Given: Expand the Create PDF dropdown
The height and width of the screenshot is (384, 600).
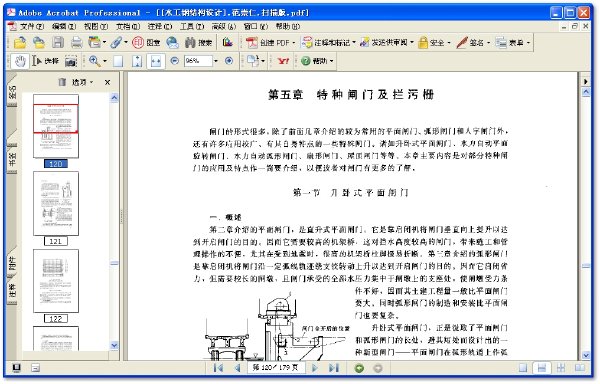Looking at the screenshot, I should (x=293, y=42).
